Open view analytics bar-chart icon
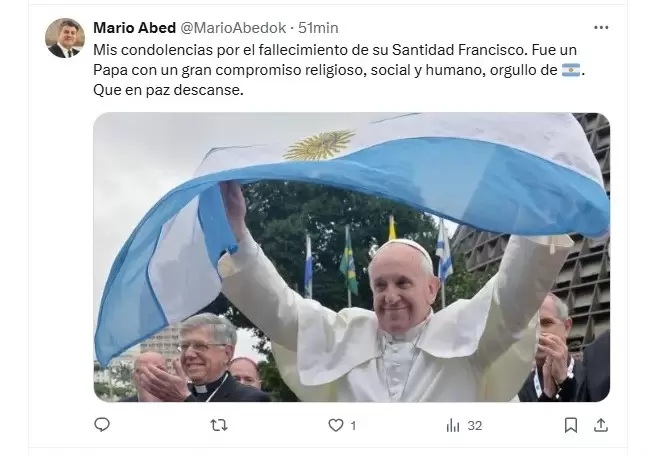This screenshot has width=646, height=455. coord(453,425)
